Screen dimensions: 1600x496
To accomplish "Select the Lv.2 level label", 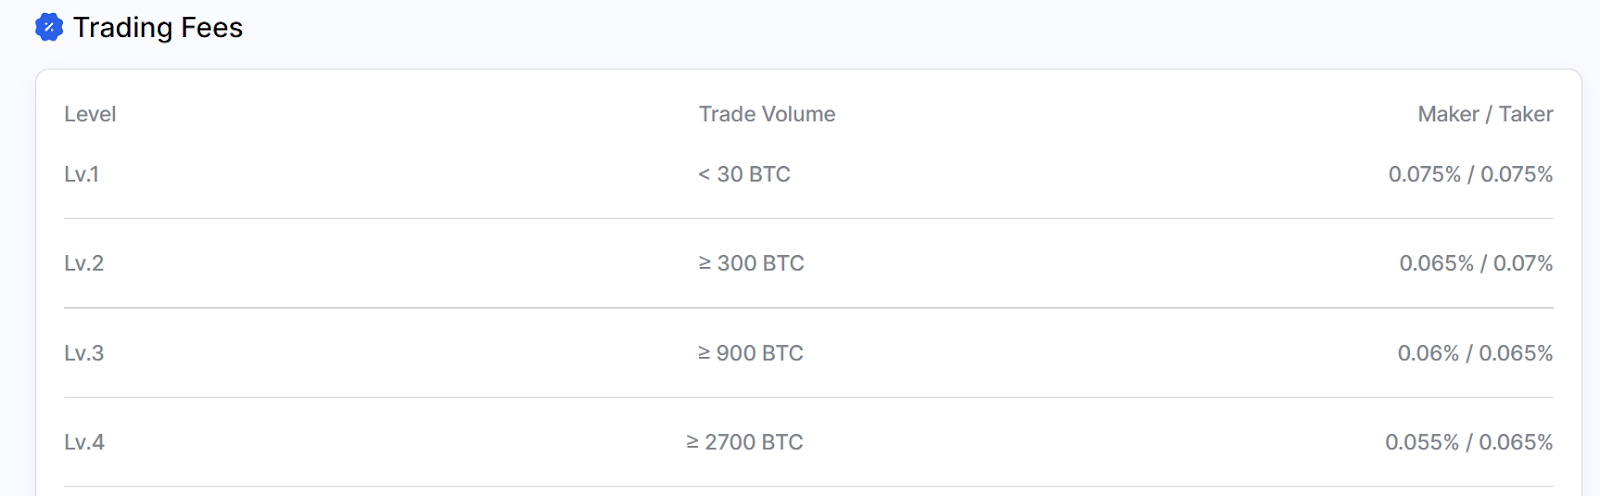I will coord(84,263).
